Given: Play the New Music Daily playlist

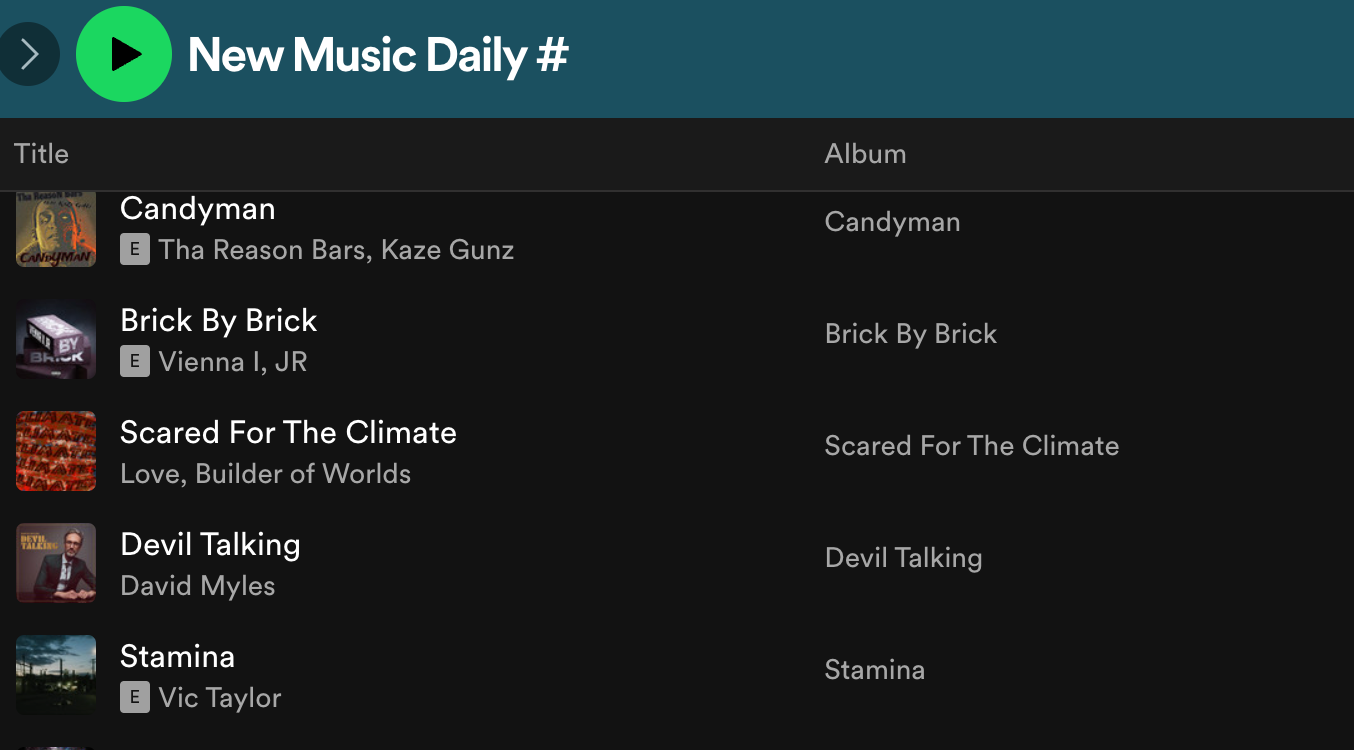Looking at the screenshot, I should tap(124, 54).
